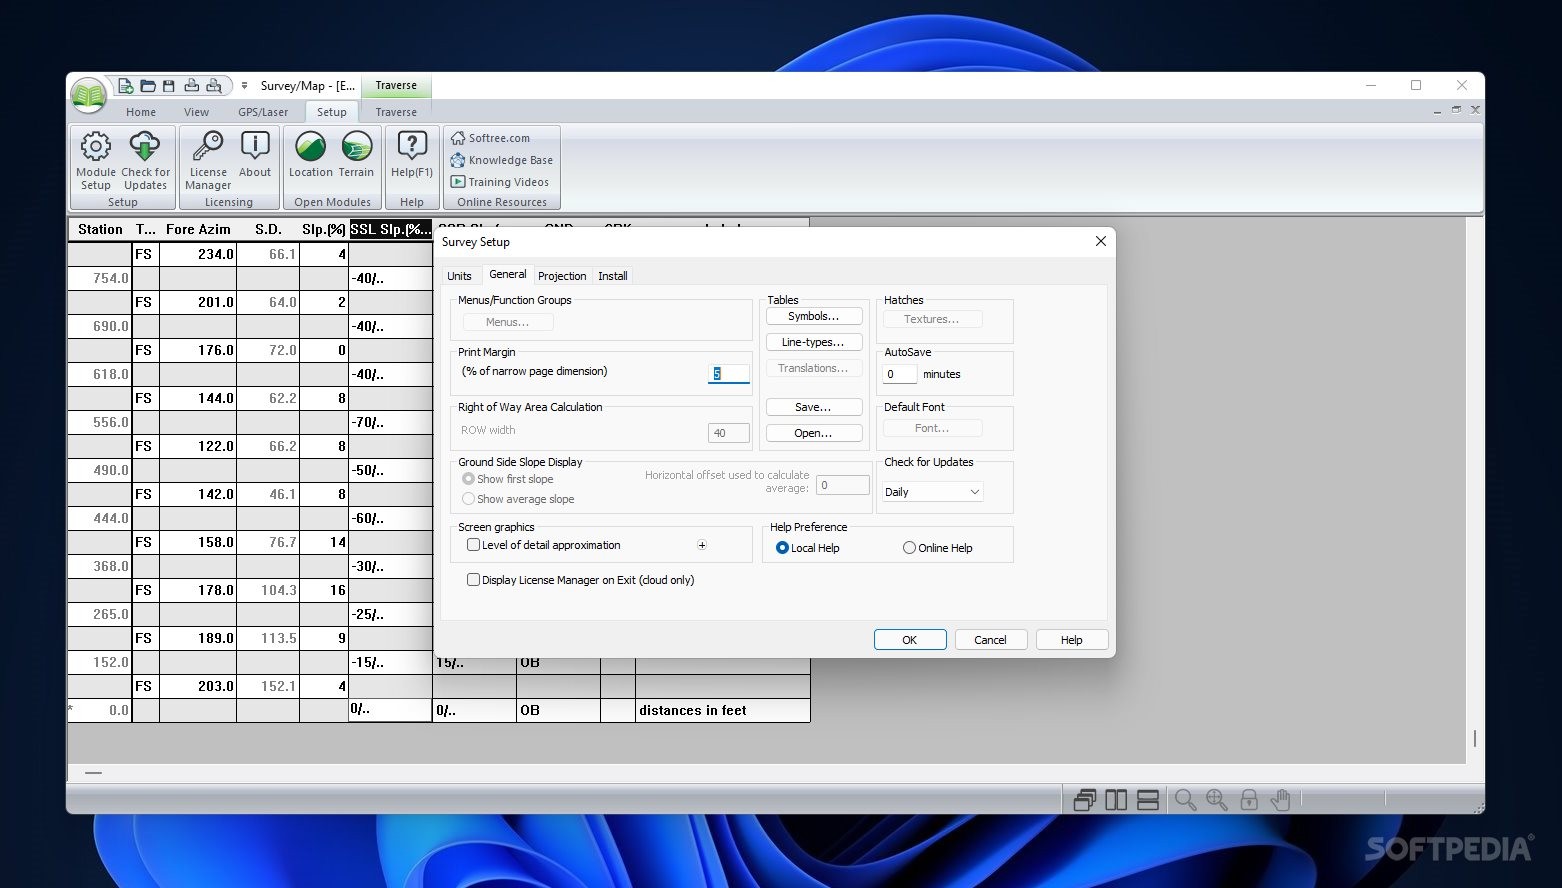Open the Location module
This screenshot has width=1562, height=888.
pyautogui.click(x=311, y=155)
